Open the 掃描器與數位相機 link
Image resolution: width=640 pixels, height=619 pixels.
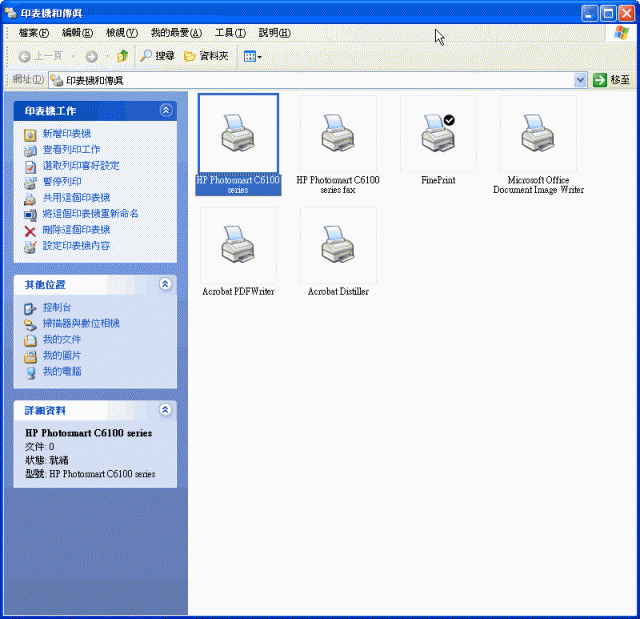tap(81, 323)
